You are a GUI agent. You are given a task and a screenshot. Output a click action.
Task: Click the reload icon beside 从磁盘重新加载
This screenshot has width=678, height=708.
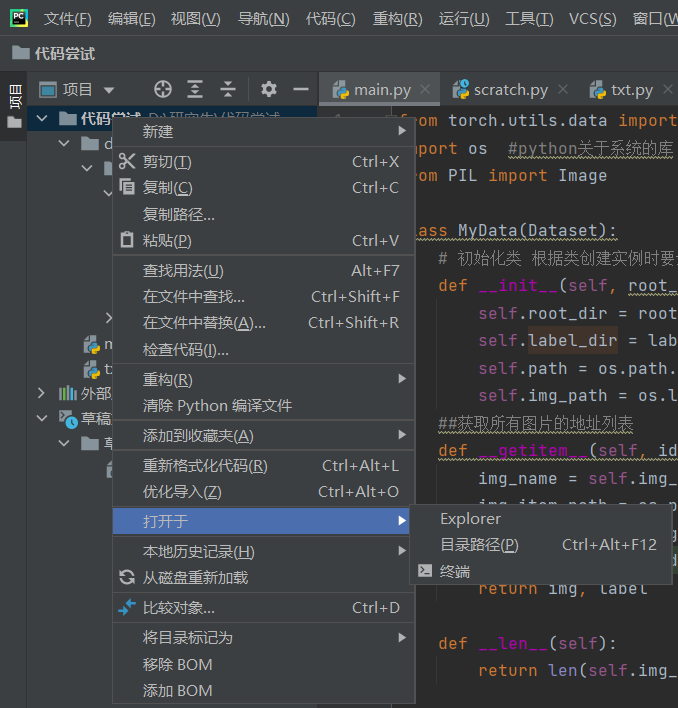point(127,577)
